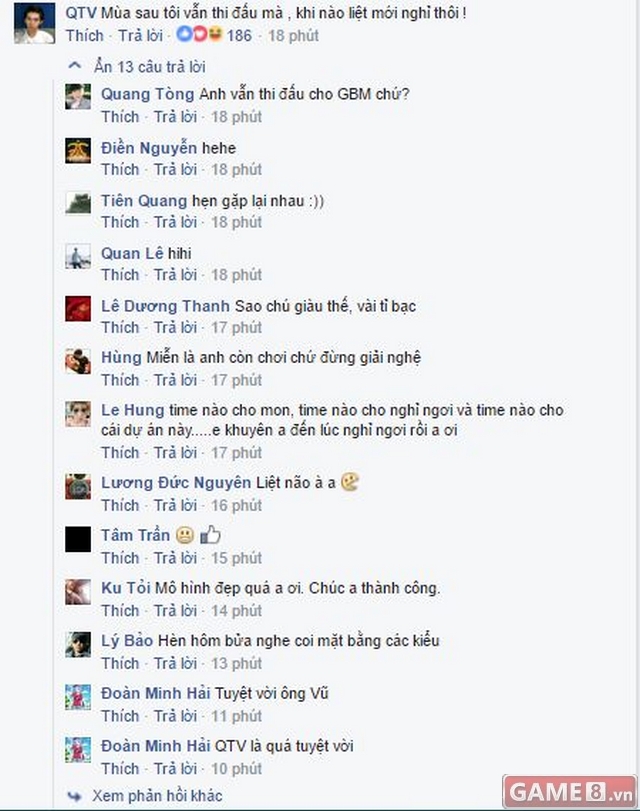
Task: Reply to Lý Bảo's comment
Action: coord(175,664)
